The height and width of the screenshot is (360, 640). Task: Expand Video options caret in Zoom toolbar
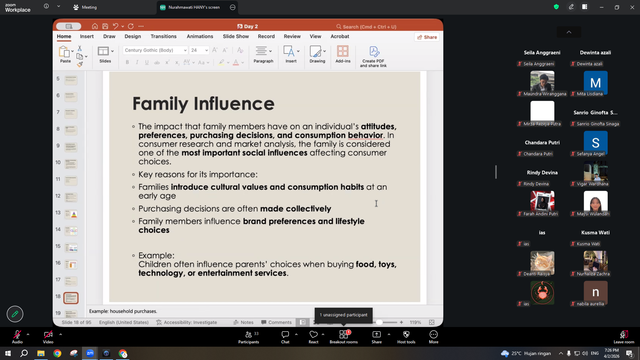(x=60, y=334)
